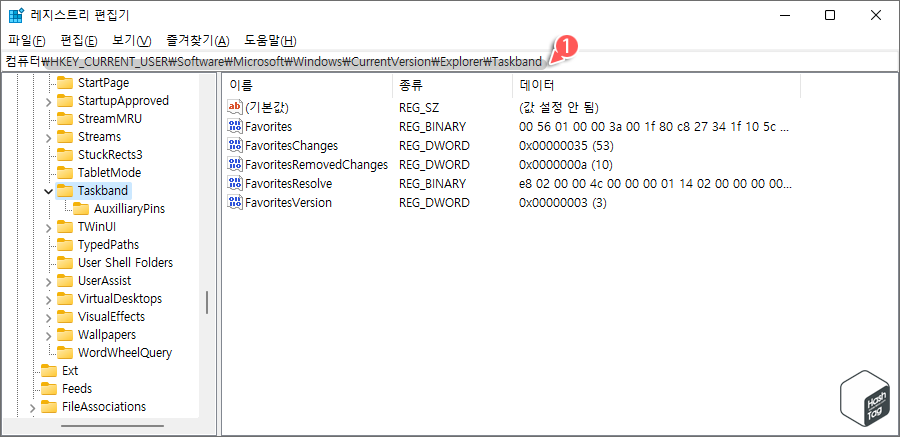Image resolution: width=900 pixels, height=437 pixels.
Task: Click the ab string icon of the (기본값) value
Action: pos(235,107)
